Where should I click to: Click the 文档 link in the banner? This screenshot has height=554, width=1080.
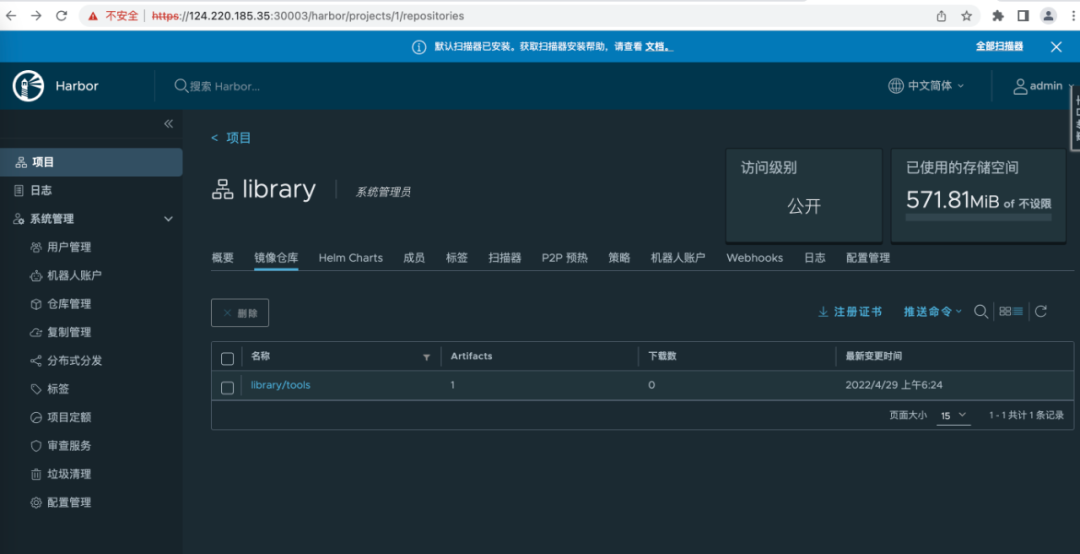[658, 47]
